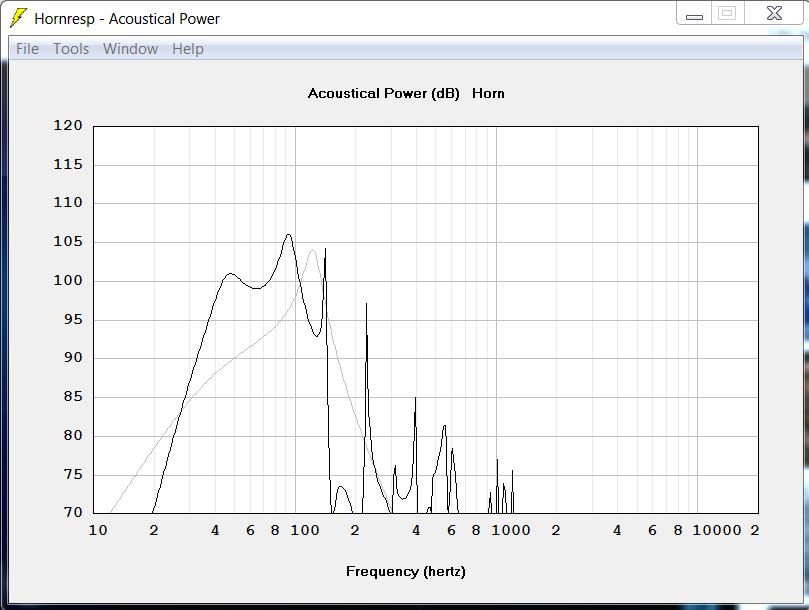This screenshot has width=809, height=610.
Task: Click the 10000 frequency axis label
Action: click(717, 531)
